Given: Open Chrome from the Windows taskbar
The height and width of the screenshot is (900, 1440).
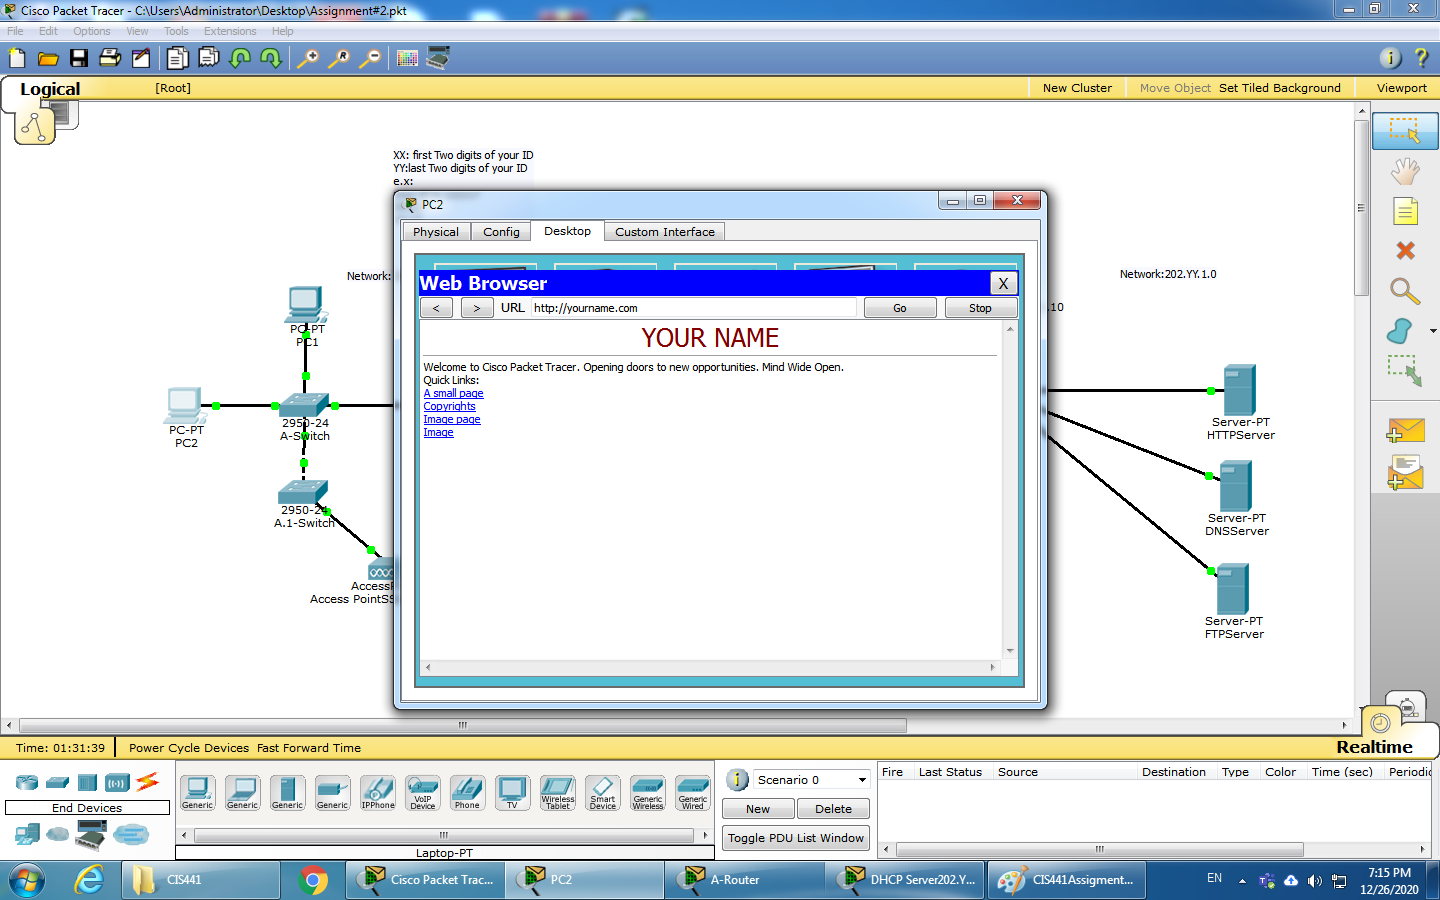Looking at the screenshot, I should click(313, 880).
